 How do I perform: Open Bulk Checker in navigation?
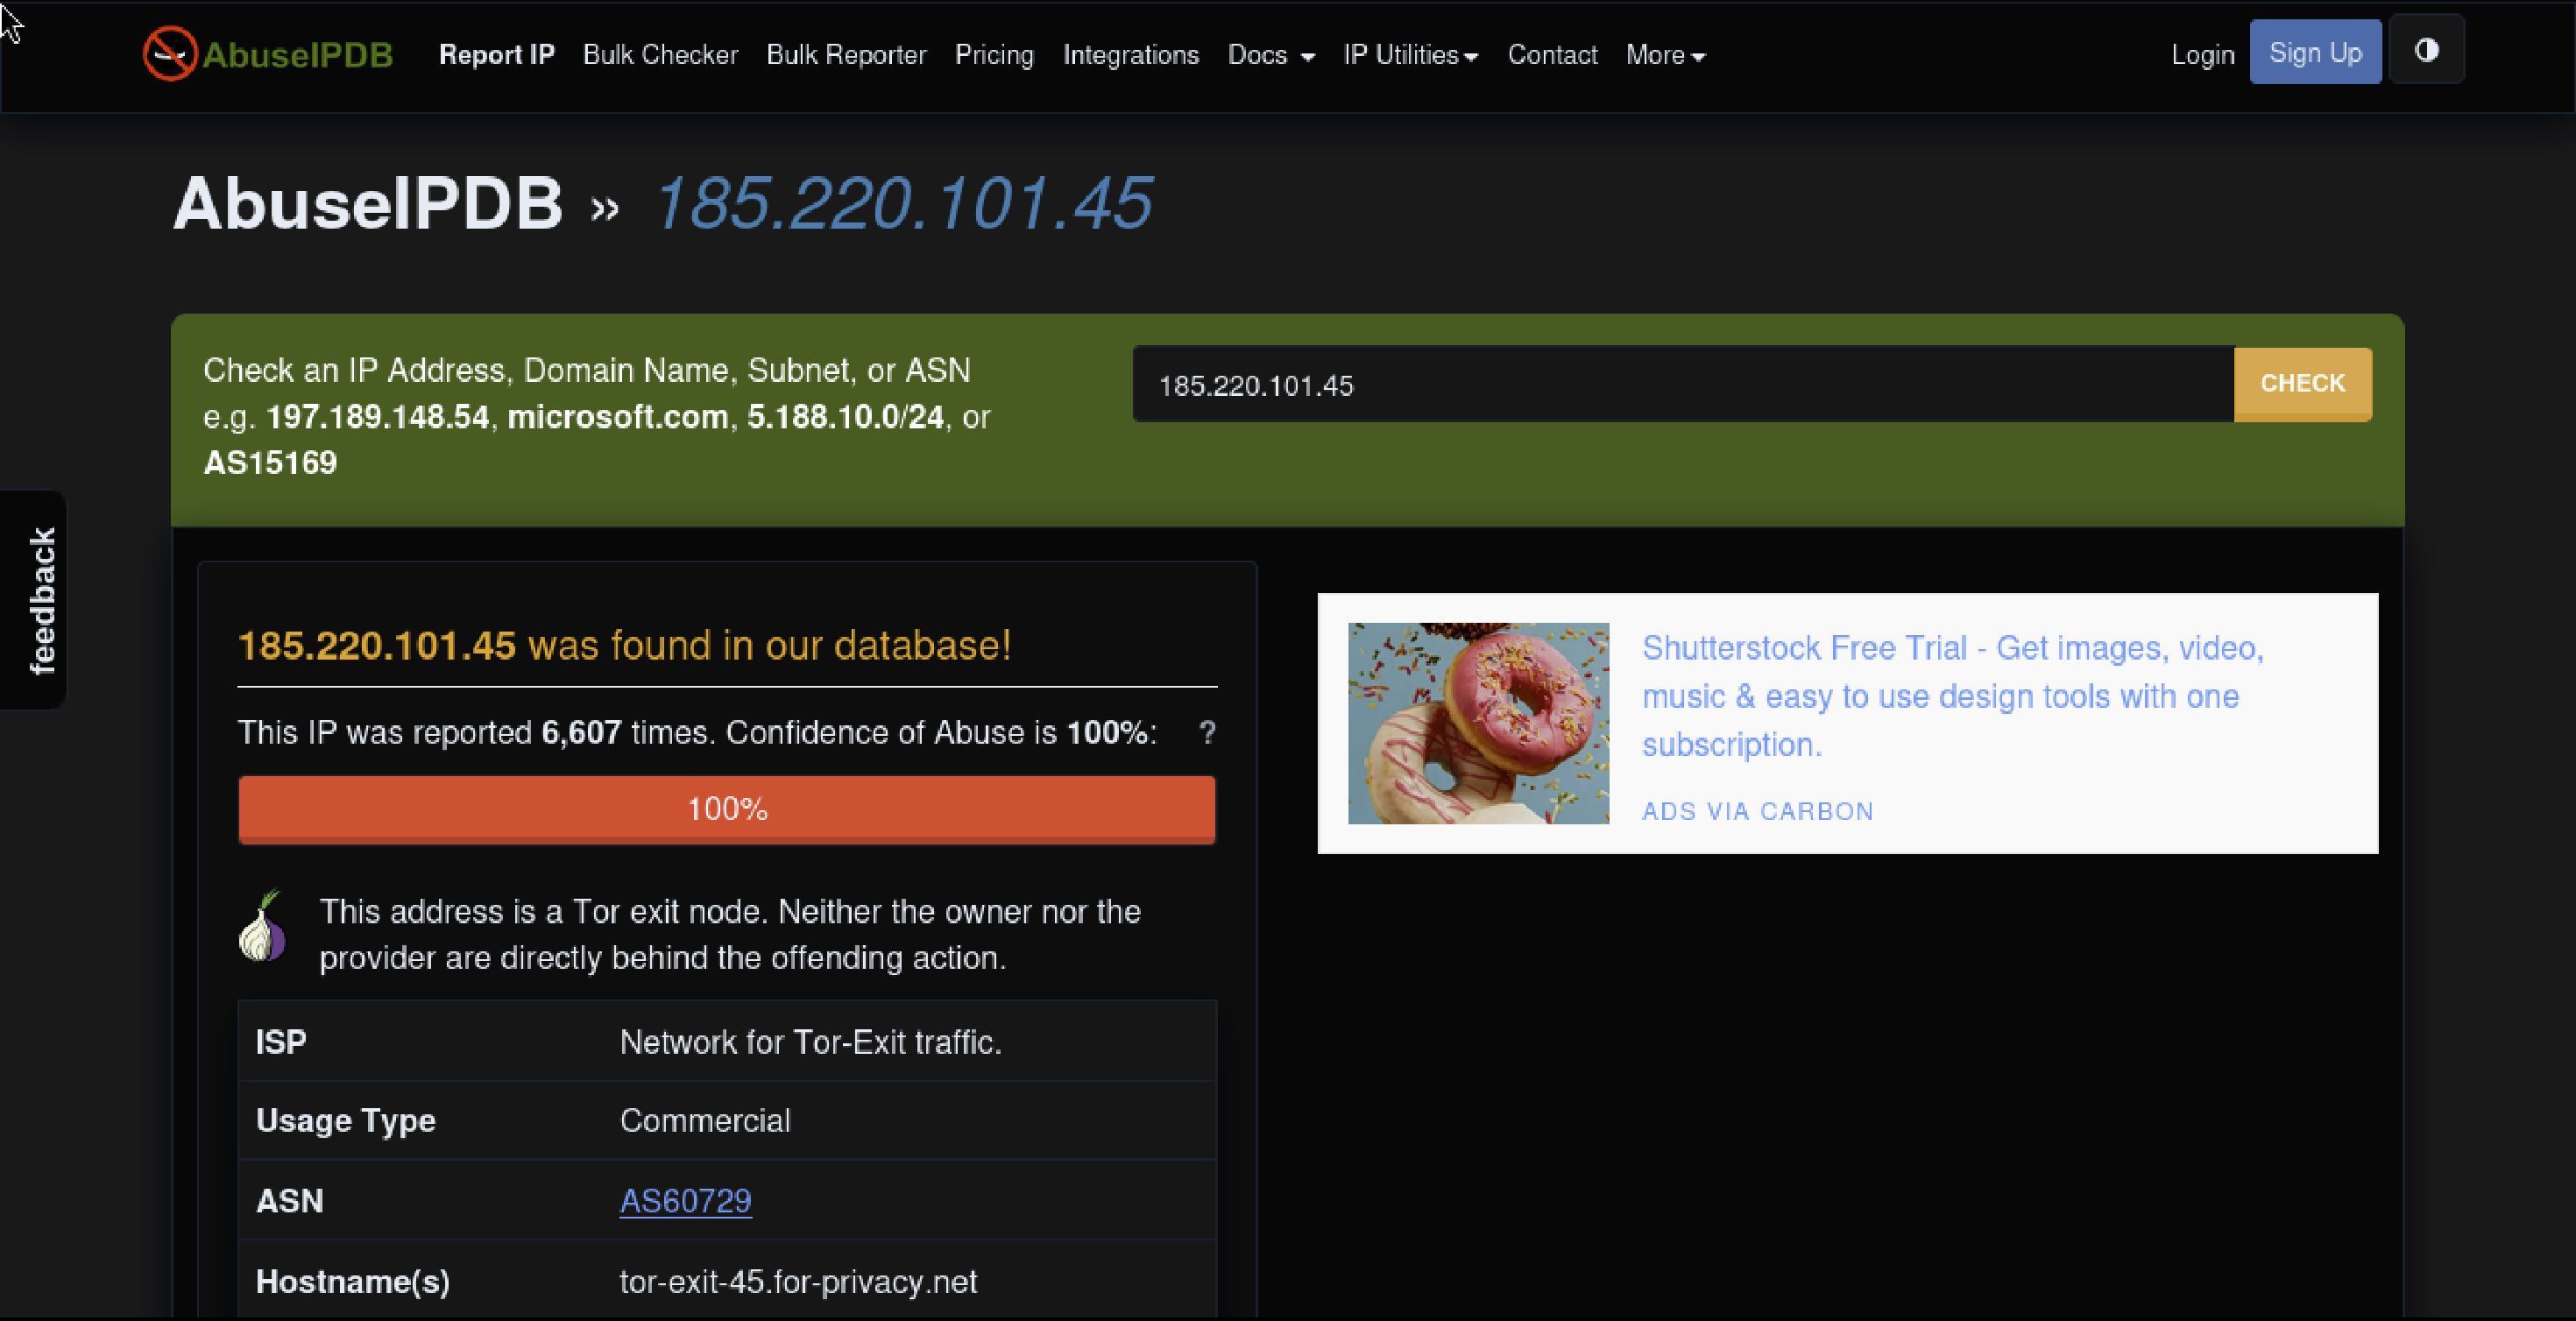coord(661,55)
